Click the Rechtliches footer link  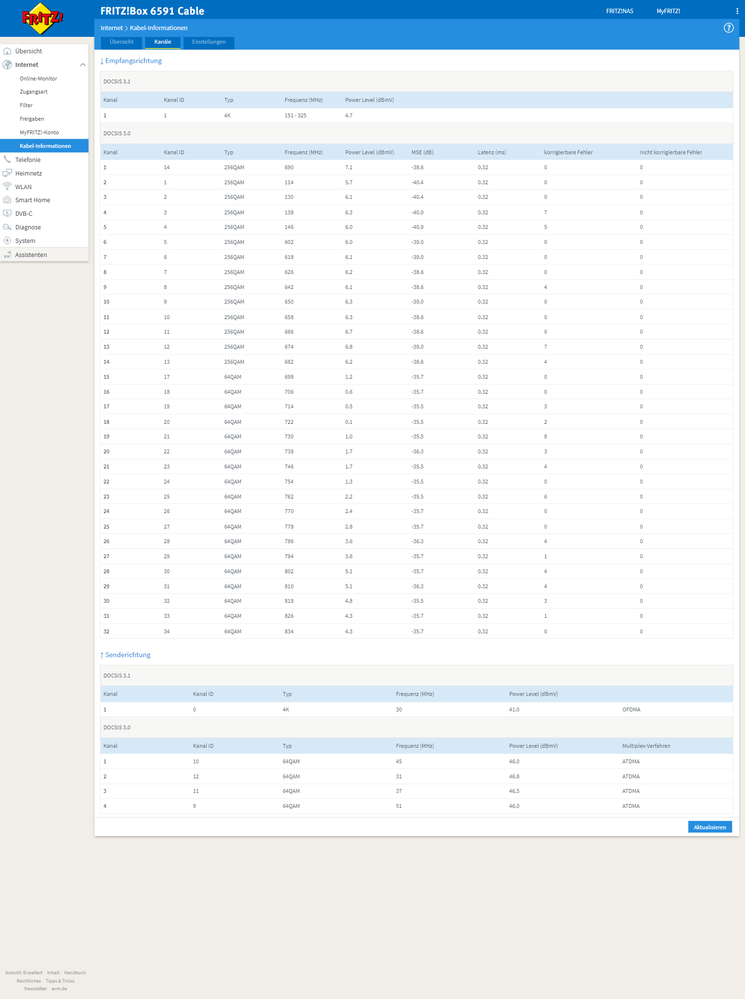[x=29, y=981]
